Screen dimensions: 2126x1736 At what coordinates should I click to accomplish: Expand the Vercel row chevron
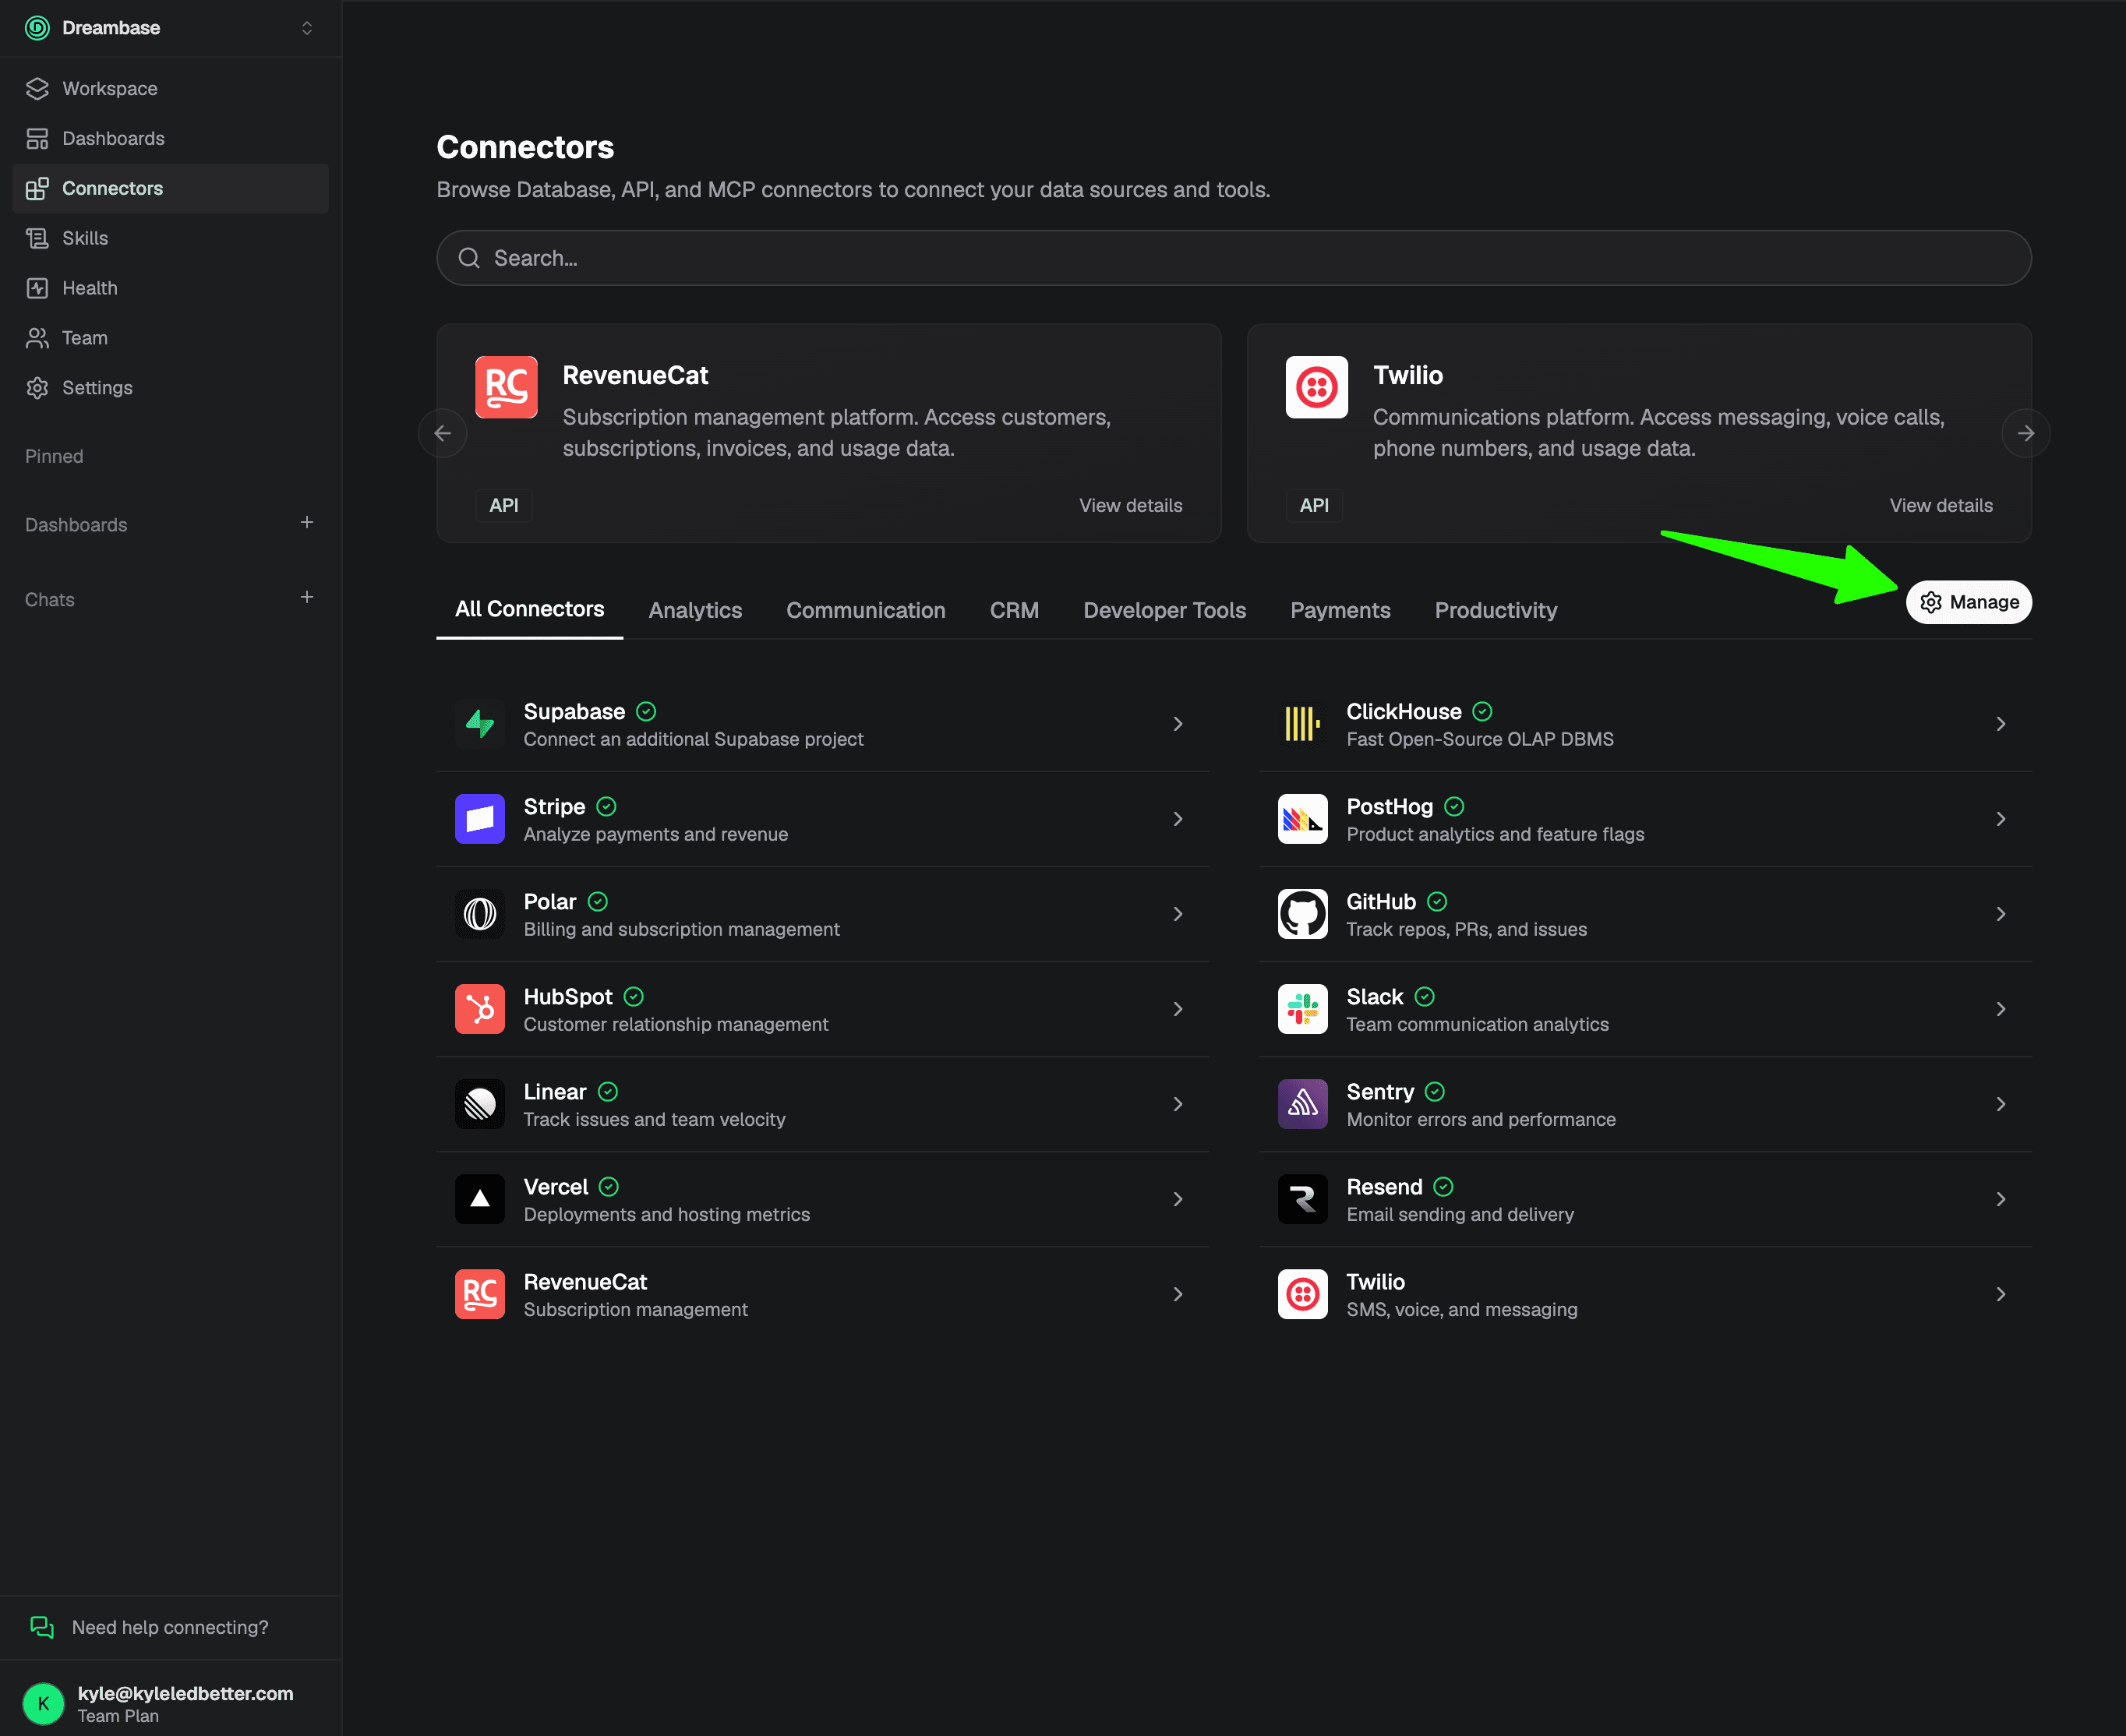coord(1178,1199)
